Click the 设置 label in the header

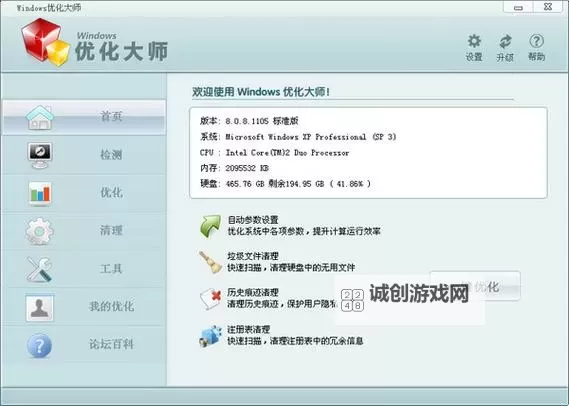click(x=474, y=57)
